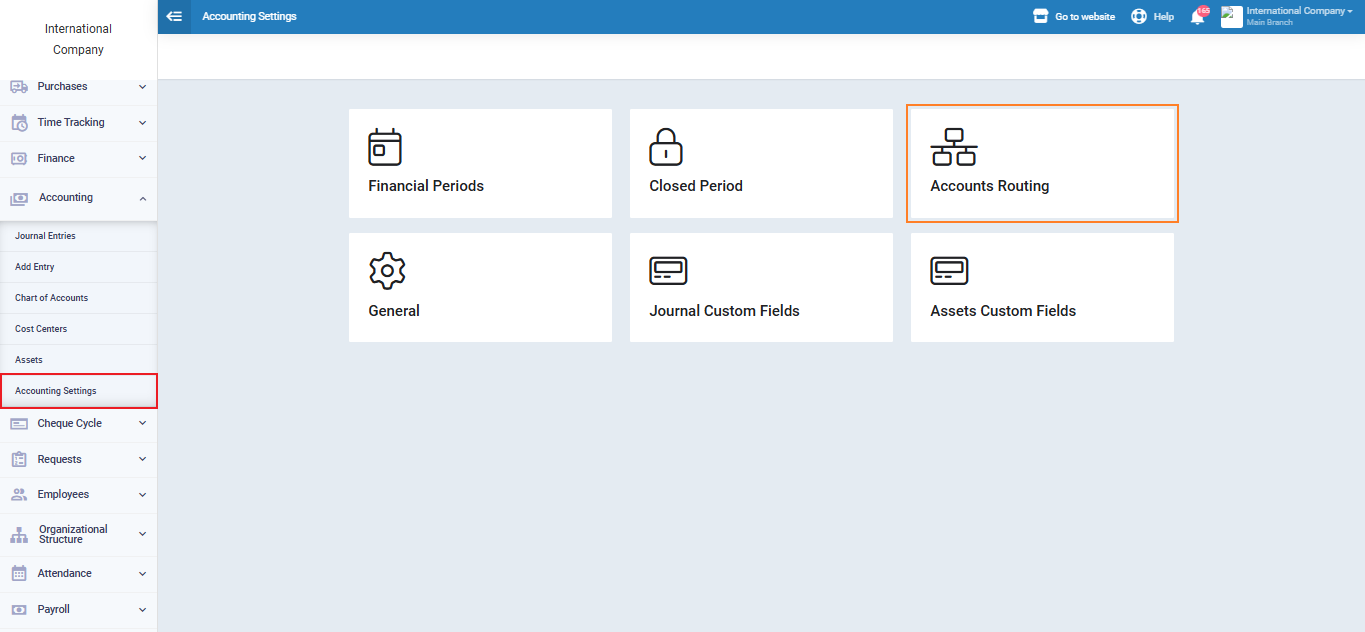Image resolution: width=1365 pixels, height=632 pixels.
Task: Open Journal Entries in the sidebar
Action: pos(46,236)
